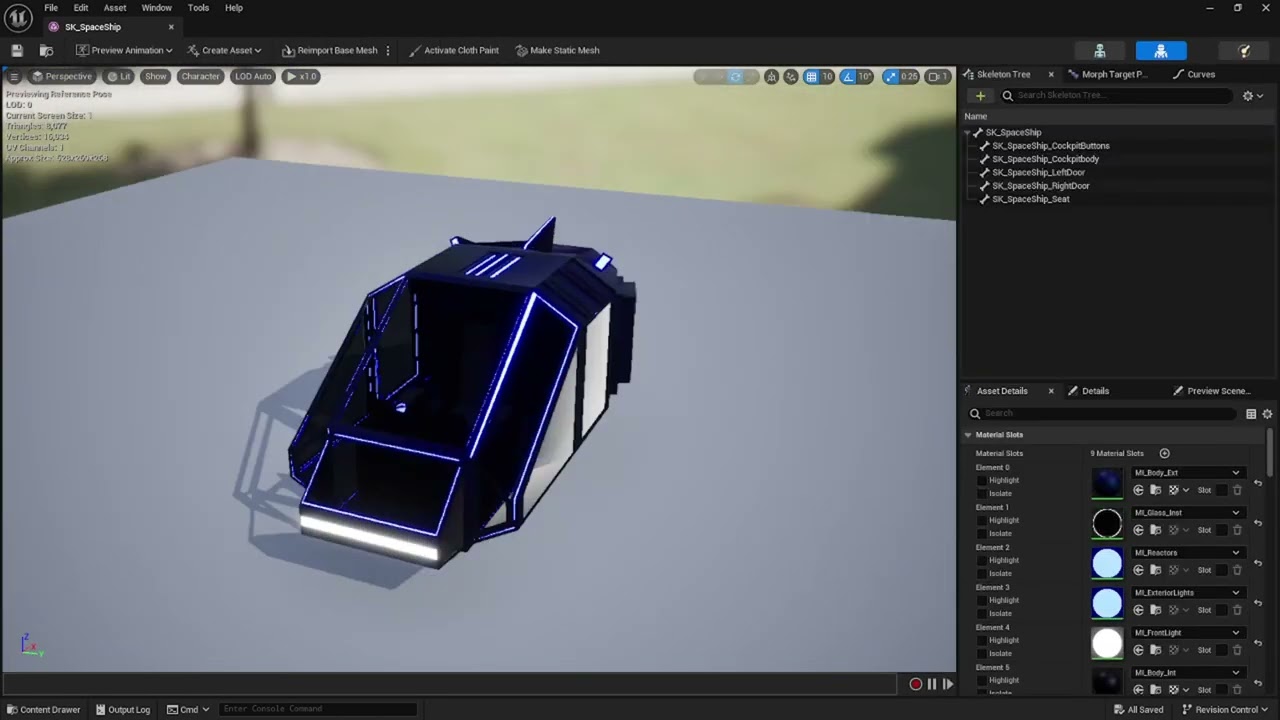The height and width of the screenshot is (720, 1280).
Task: Switch to the Curves tab
Action: tap(1194, 74)
